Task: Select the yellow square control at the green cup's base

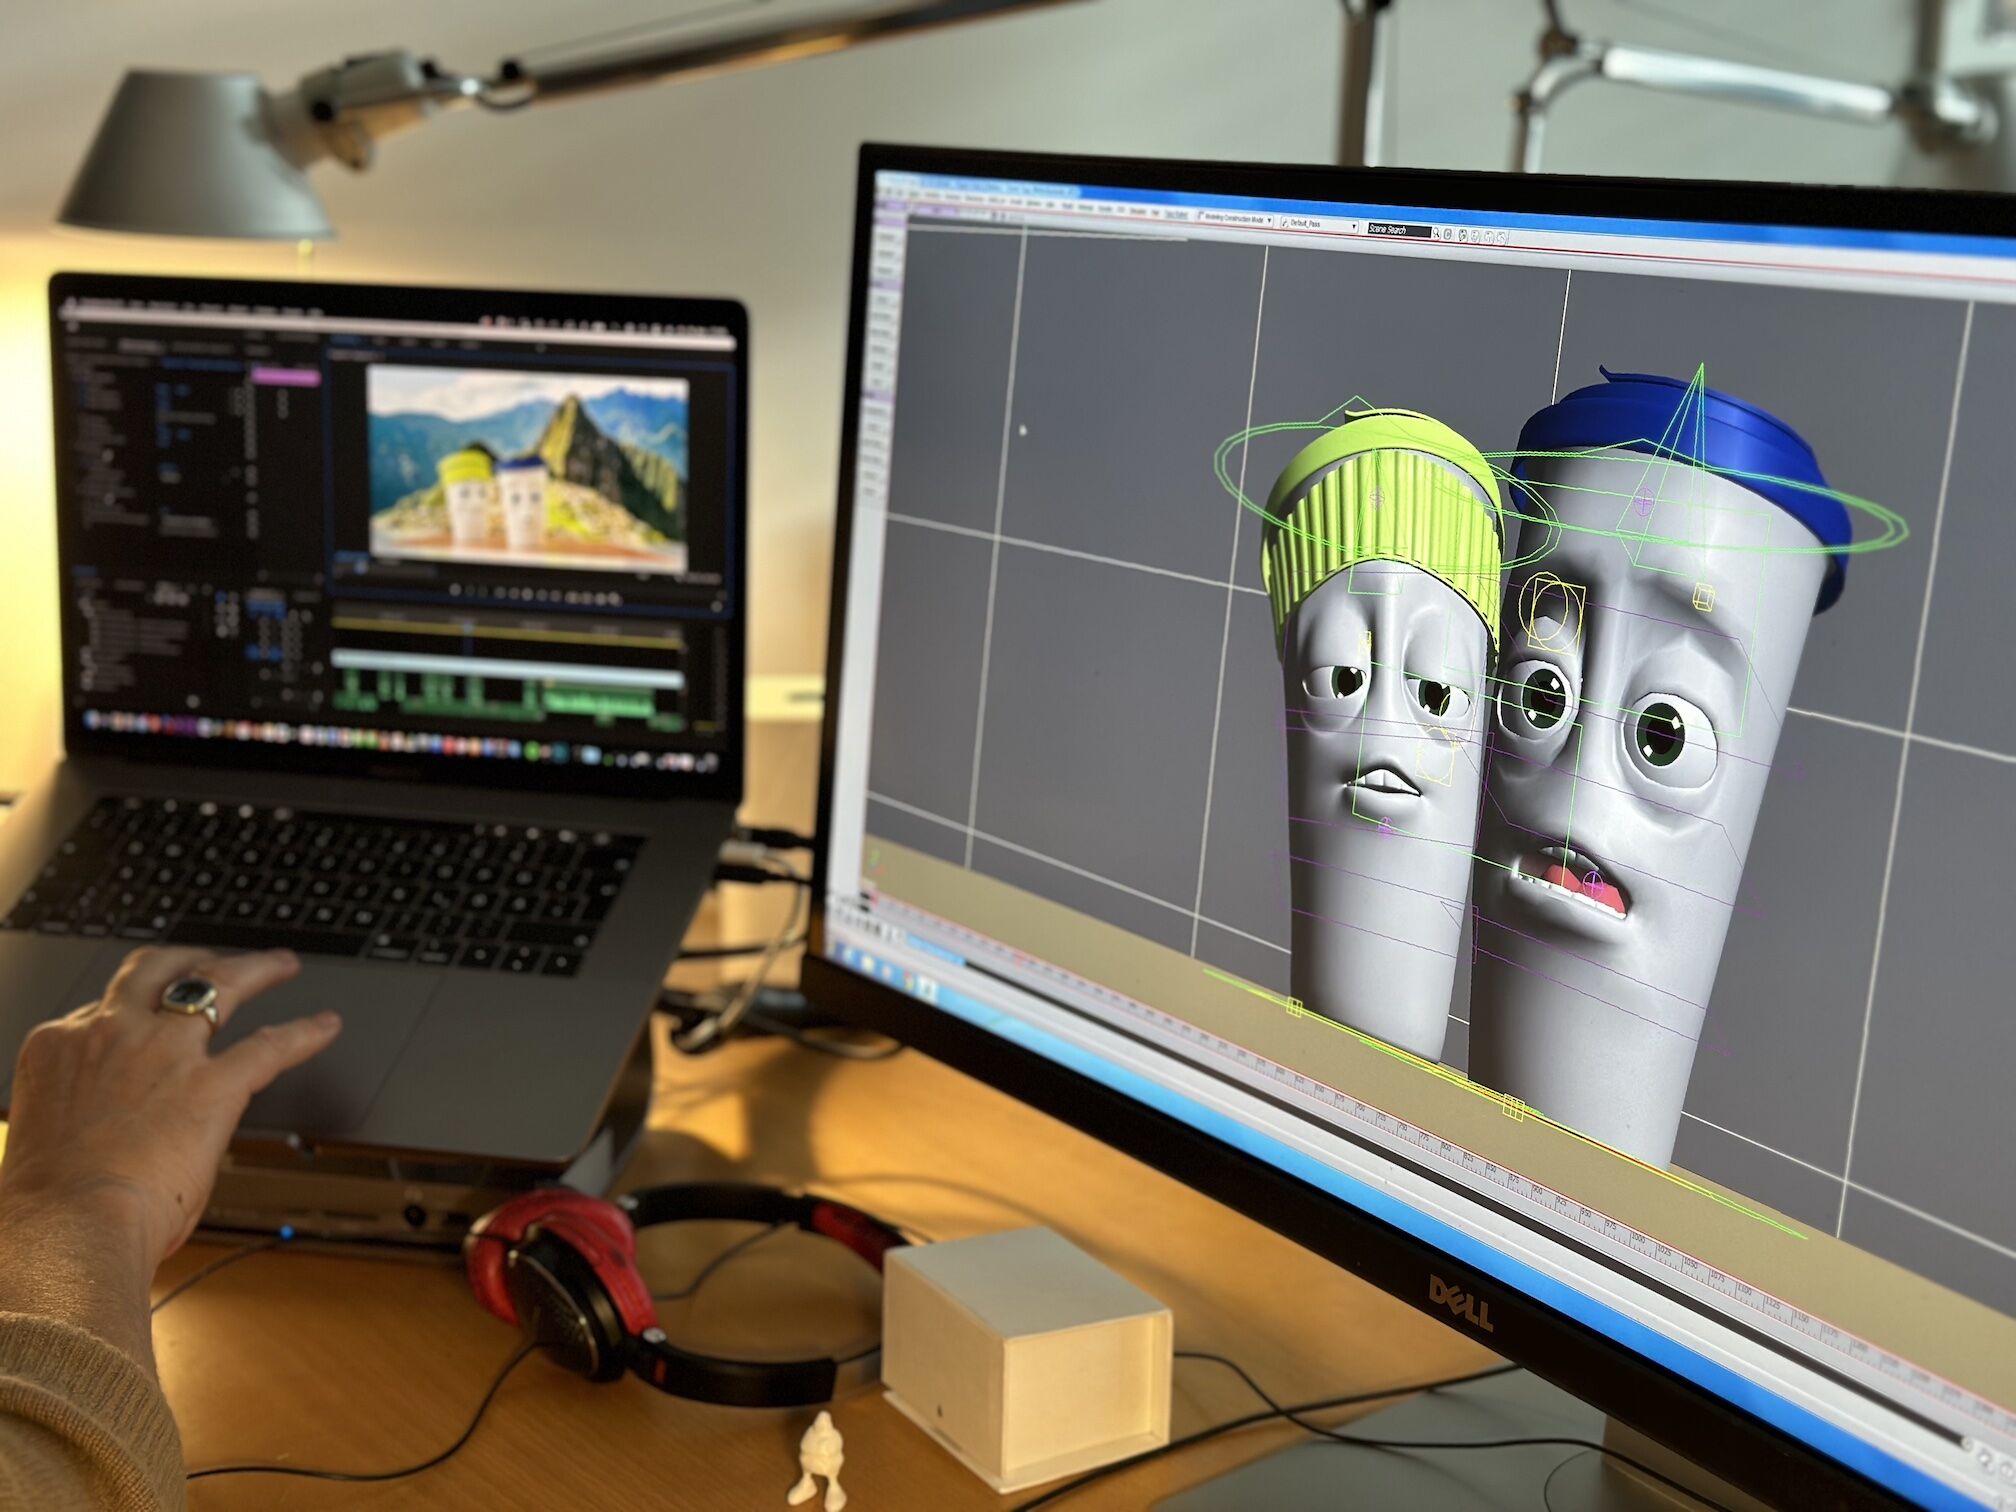Action: 1294,1007
